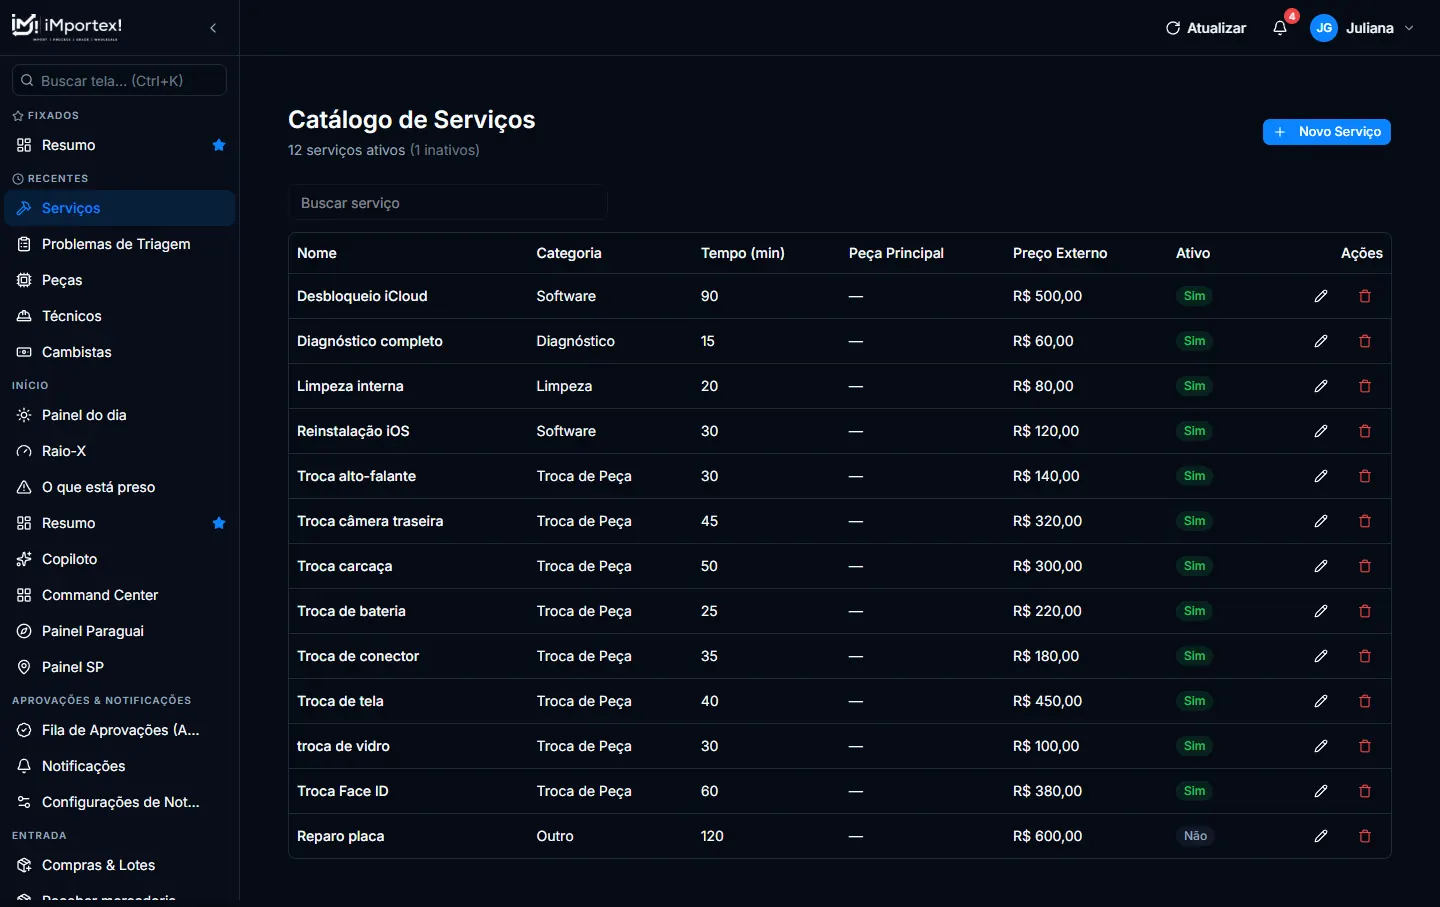This screenshot has height=907, width=1440.
Task: Click the Novo Serviço button
Action: pyautogui.click(x=1327, y=132)
